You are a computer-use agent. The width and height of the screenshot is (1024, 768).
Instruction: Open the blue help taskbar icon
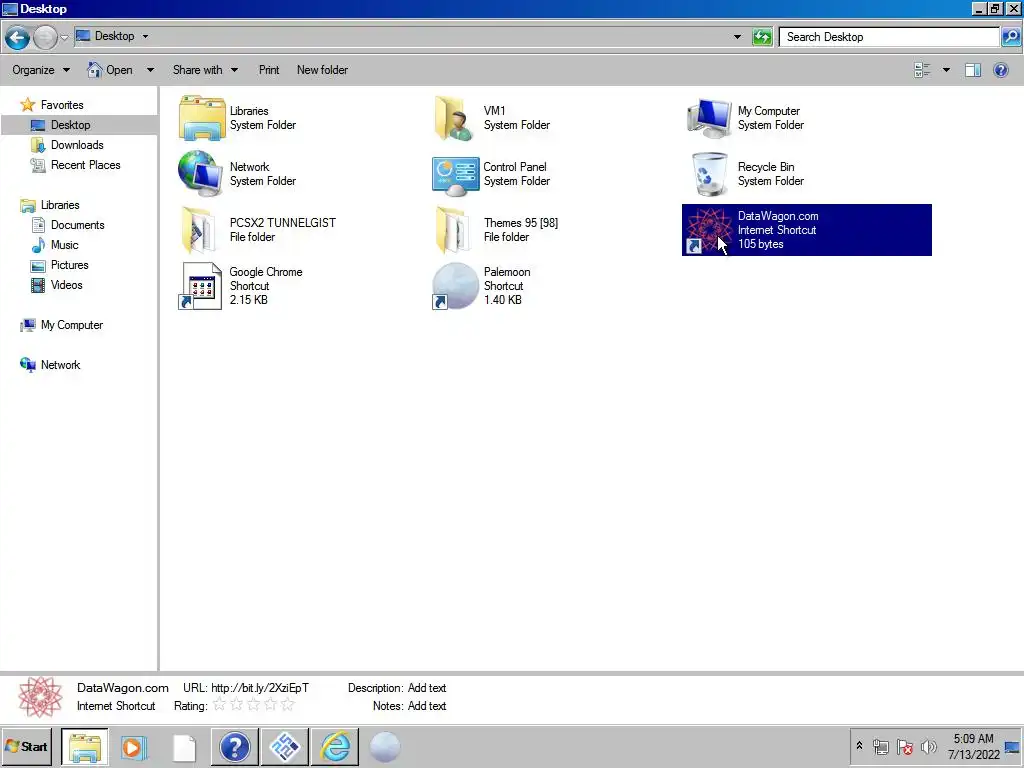point(234,747)
